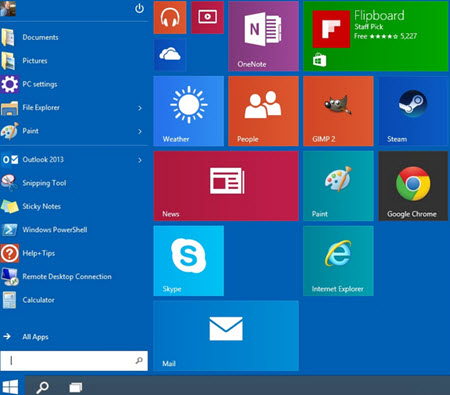450x395 pixels.
Task: Open the Google Chrome tile
Action: point(413,186)
